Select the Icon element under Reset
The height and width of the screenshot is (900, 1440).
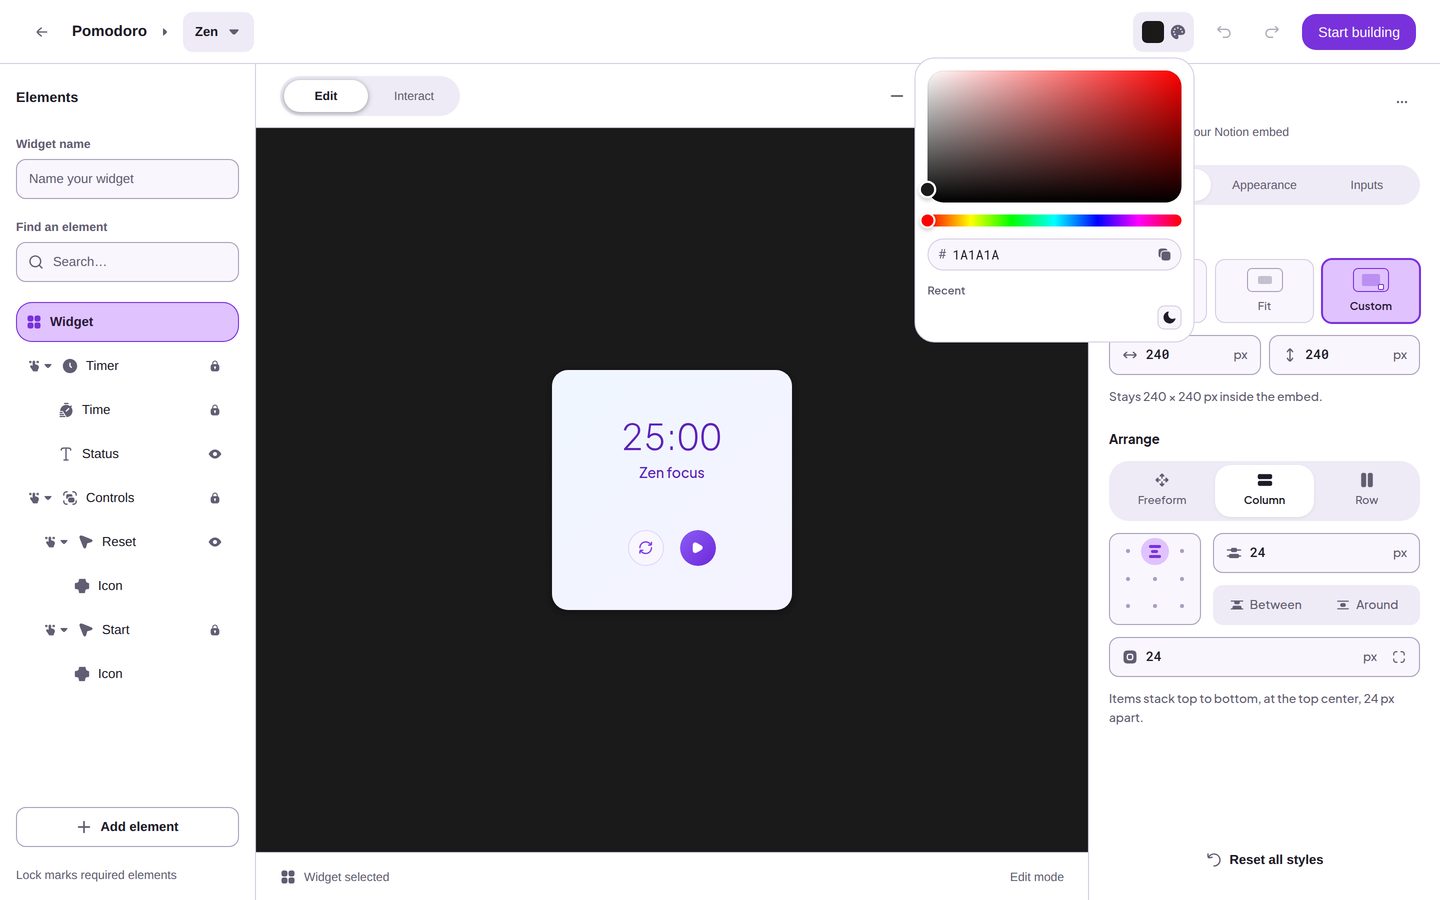(x=127, y=586)
